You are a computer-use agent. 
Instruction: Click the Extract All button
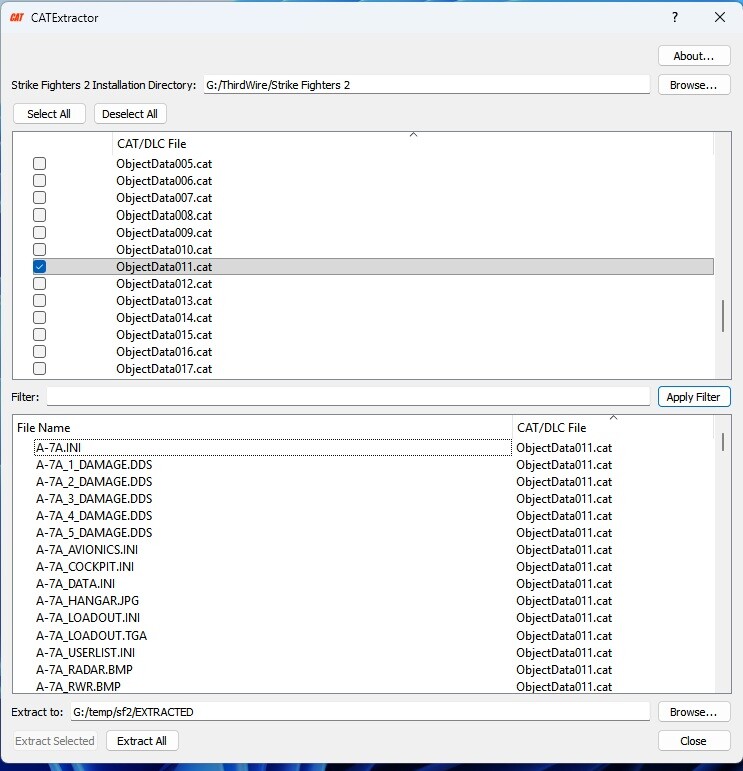click(x=142, y=741)
